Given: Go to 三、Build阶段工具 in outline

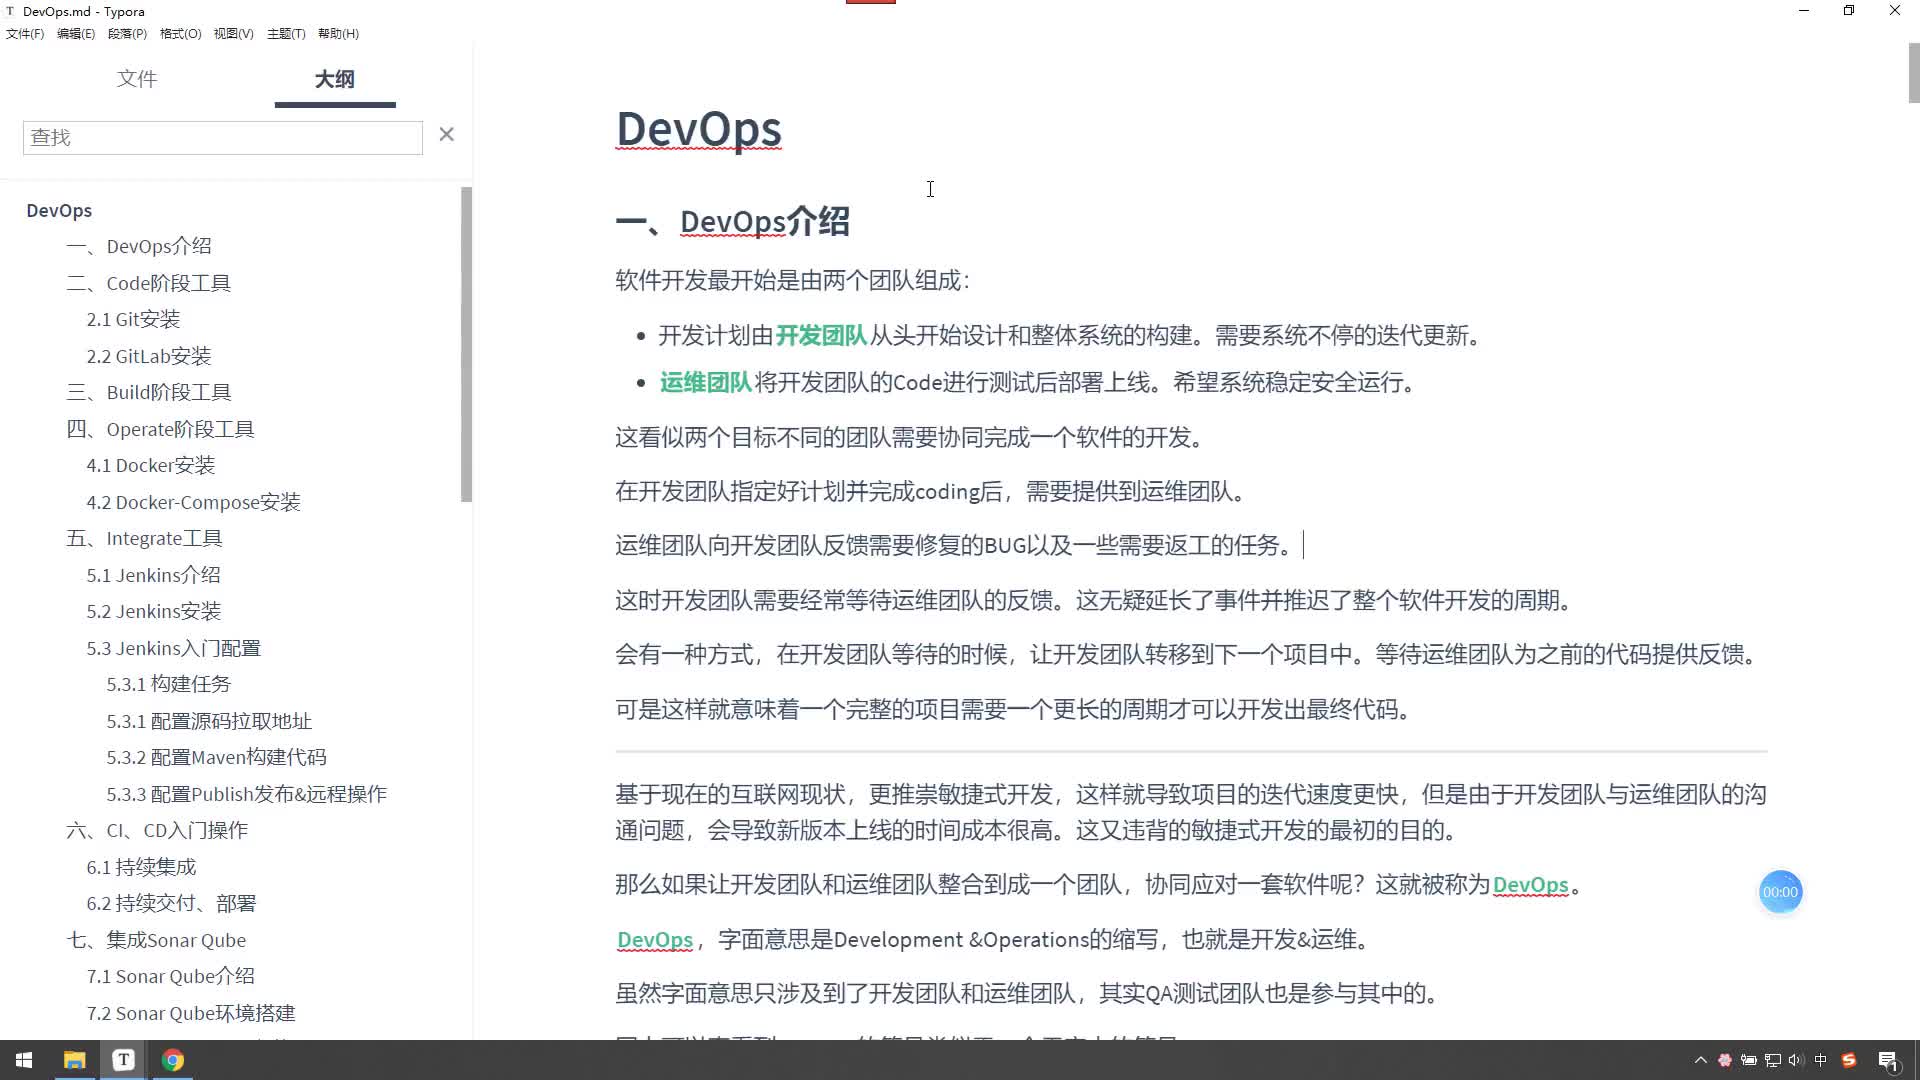Looking at the screenshot, I should pyautogui.click(x=149, y=392).
